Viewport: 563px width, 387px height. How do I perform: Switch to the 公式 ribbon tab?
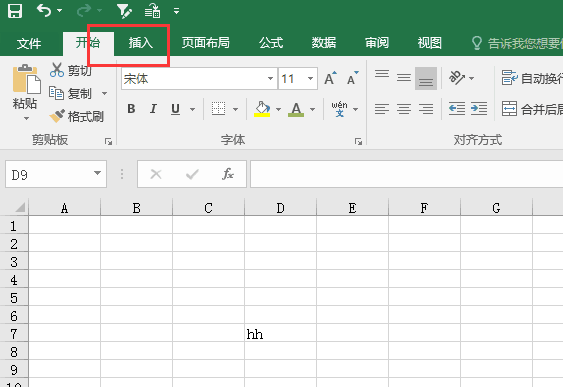click(271, 43)
